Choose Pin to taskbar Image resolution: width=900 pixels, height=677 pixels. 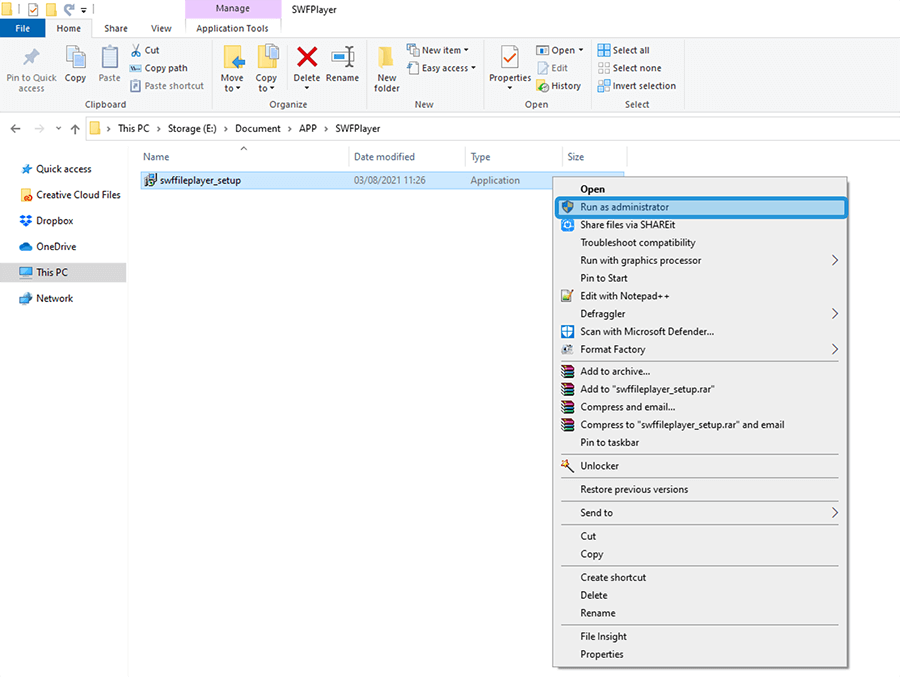700,442
